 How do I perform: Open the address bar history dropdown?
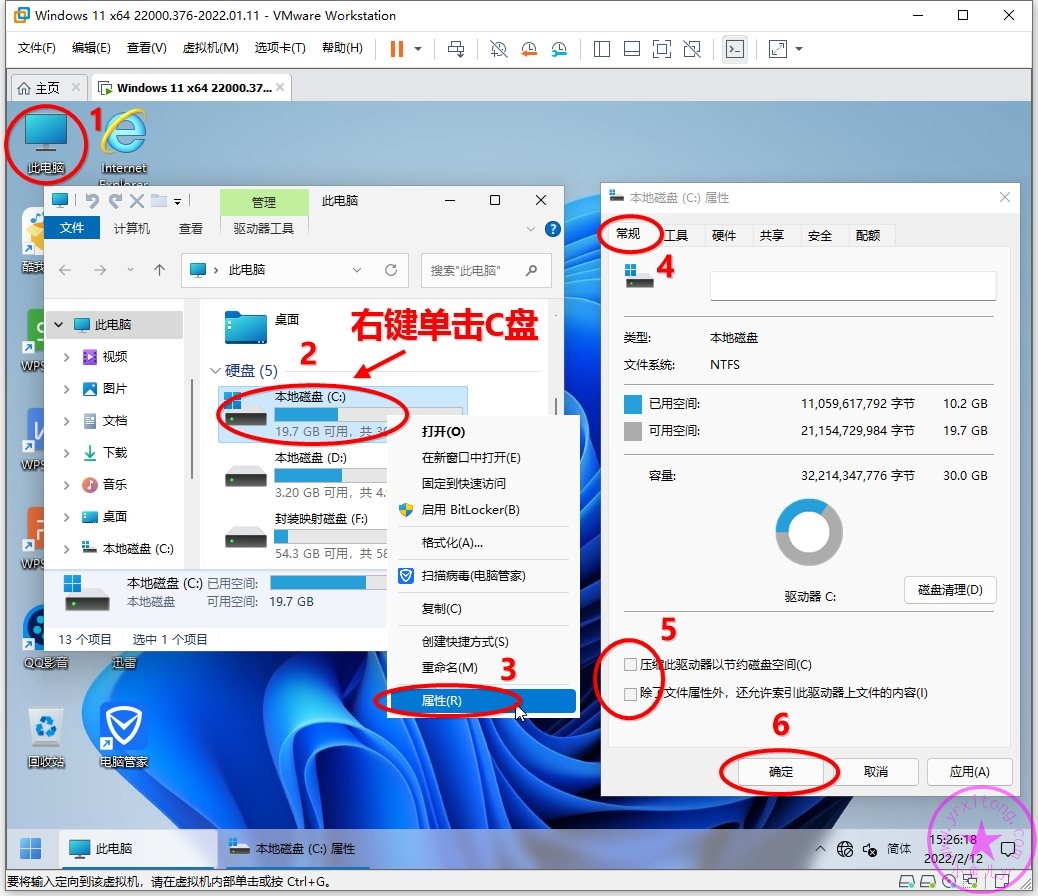tap(357, 270)
